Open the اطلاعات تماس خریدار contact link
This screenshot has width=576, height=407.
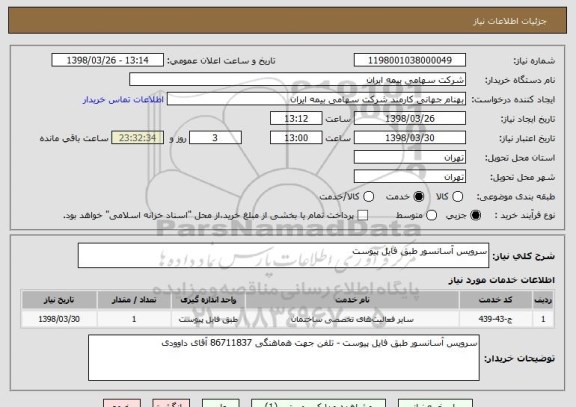pyautogui.click(x=123, y=100)
